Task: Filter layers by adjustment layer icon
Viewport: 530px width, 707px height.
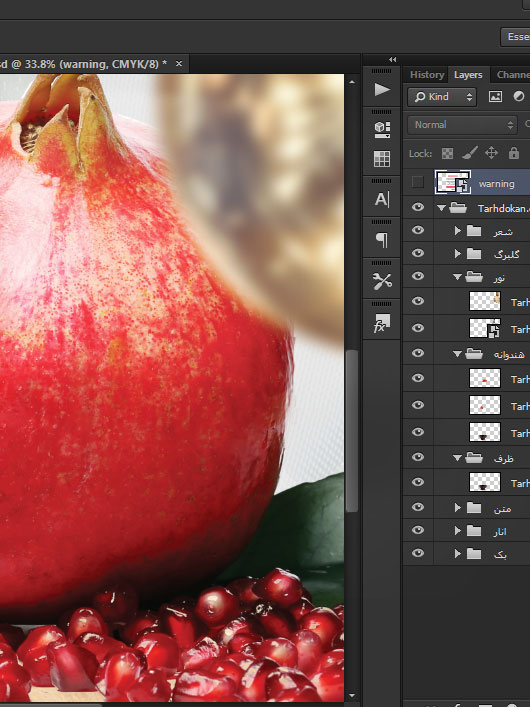Action: coord(519,96)
